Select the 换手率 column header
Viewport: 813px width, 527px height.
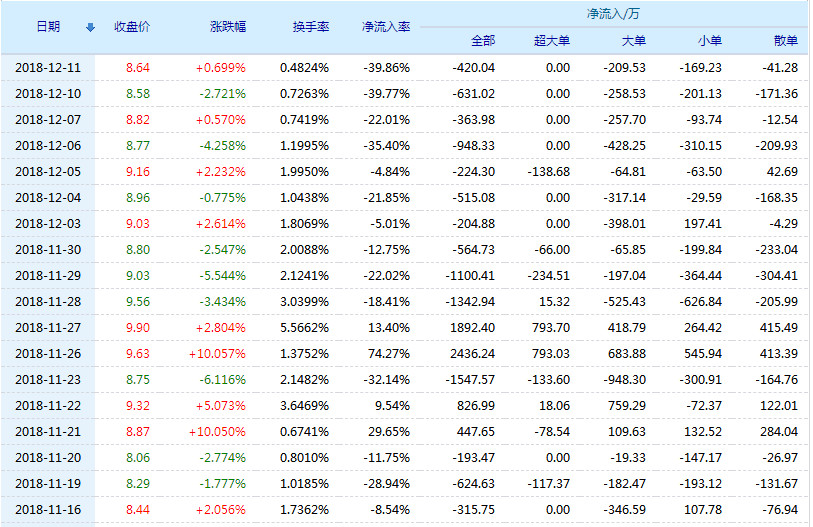pyautogui.click(x=309, y=27)
